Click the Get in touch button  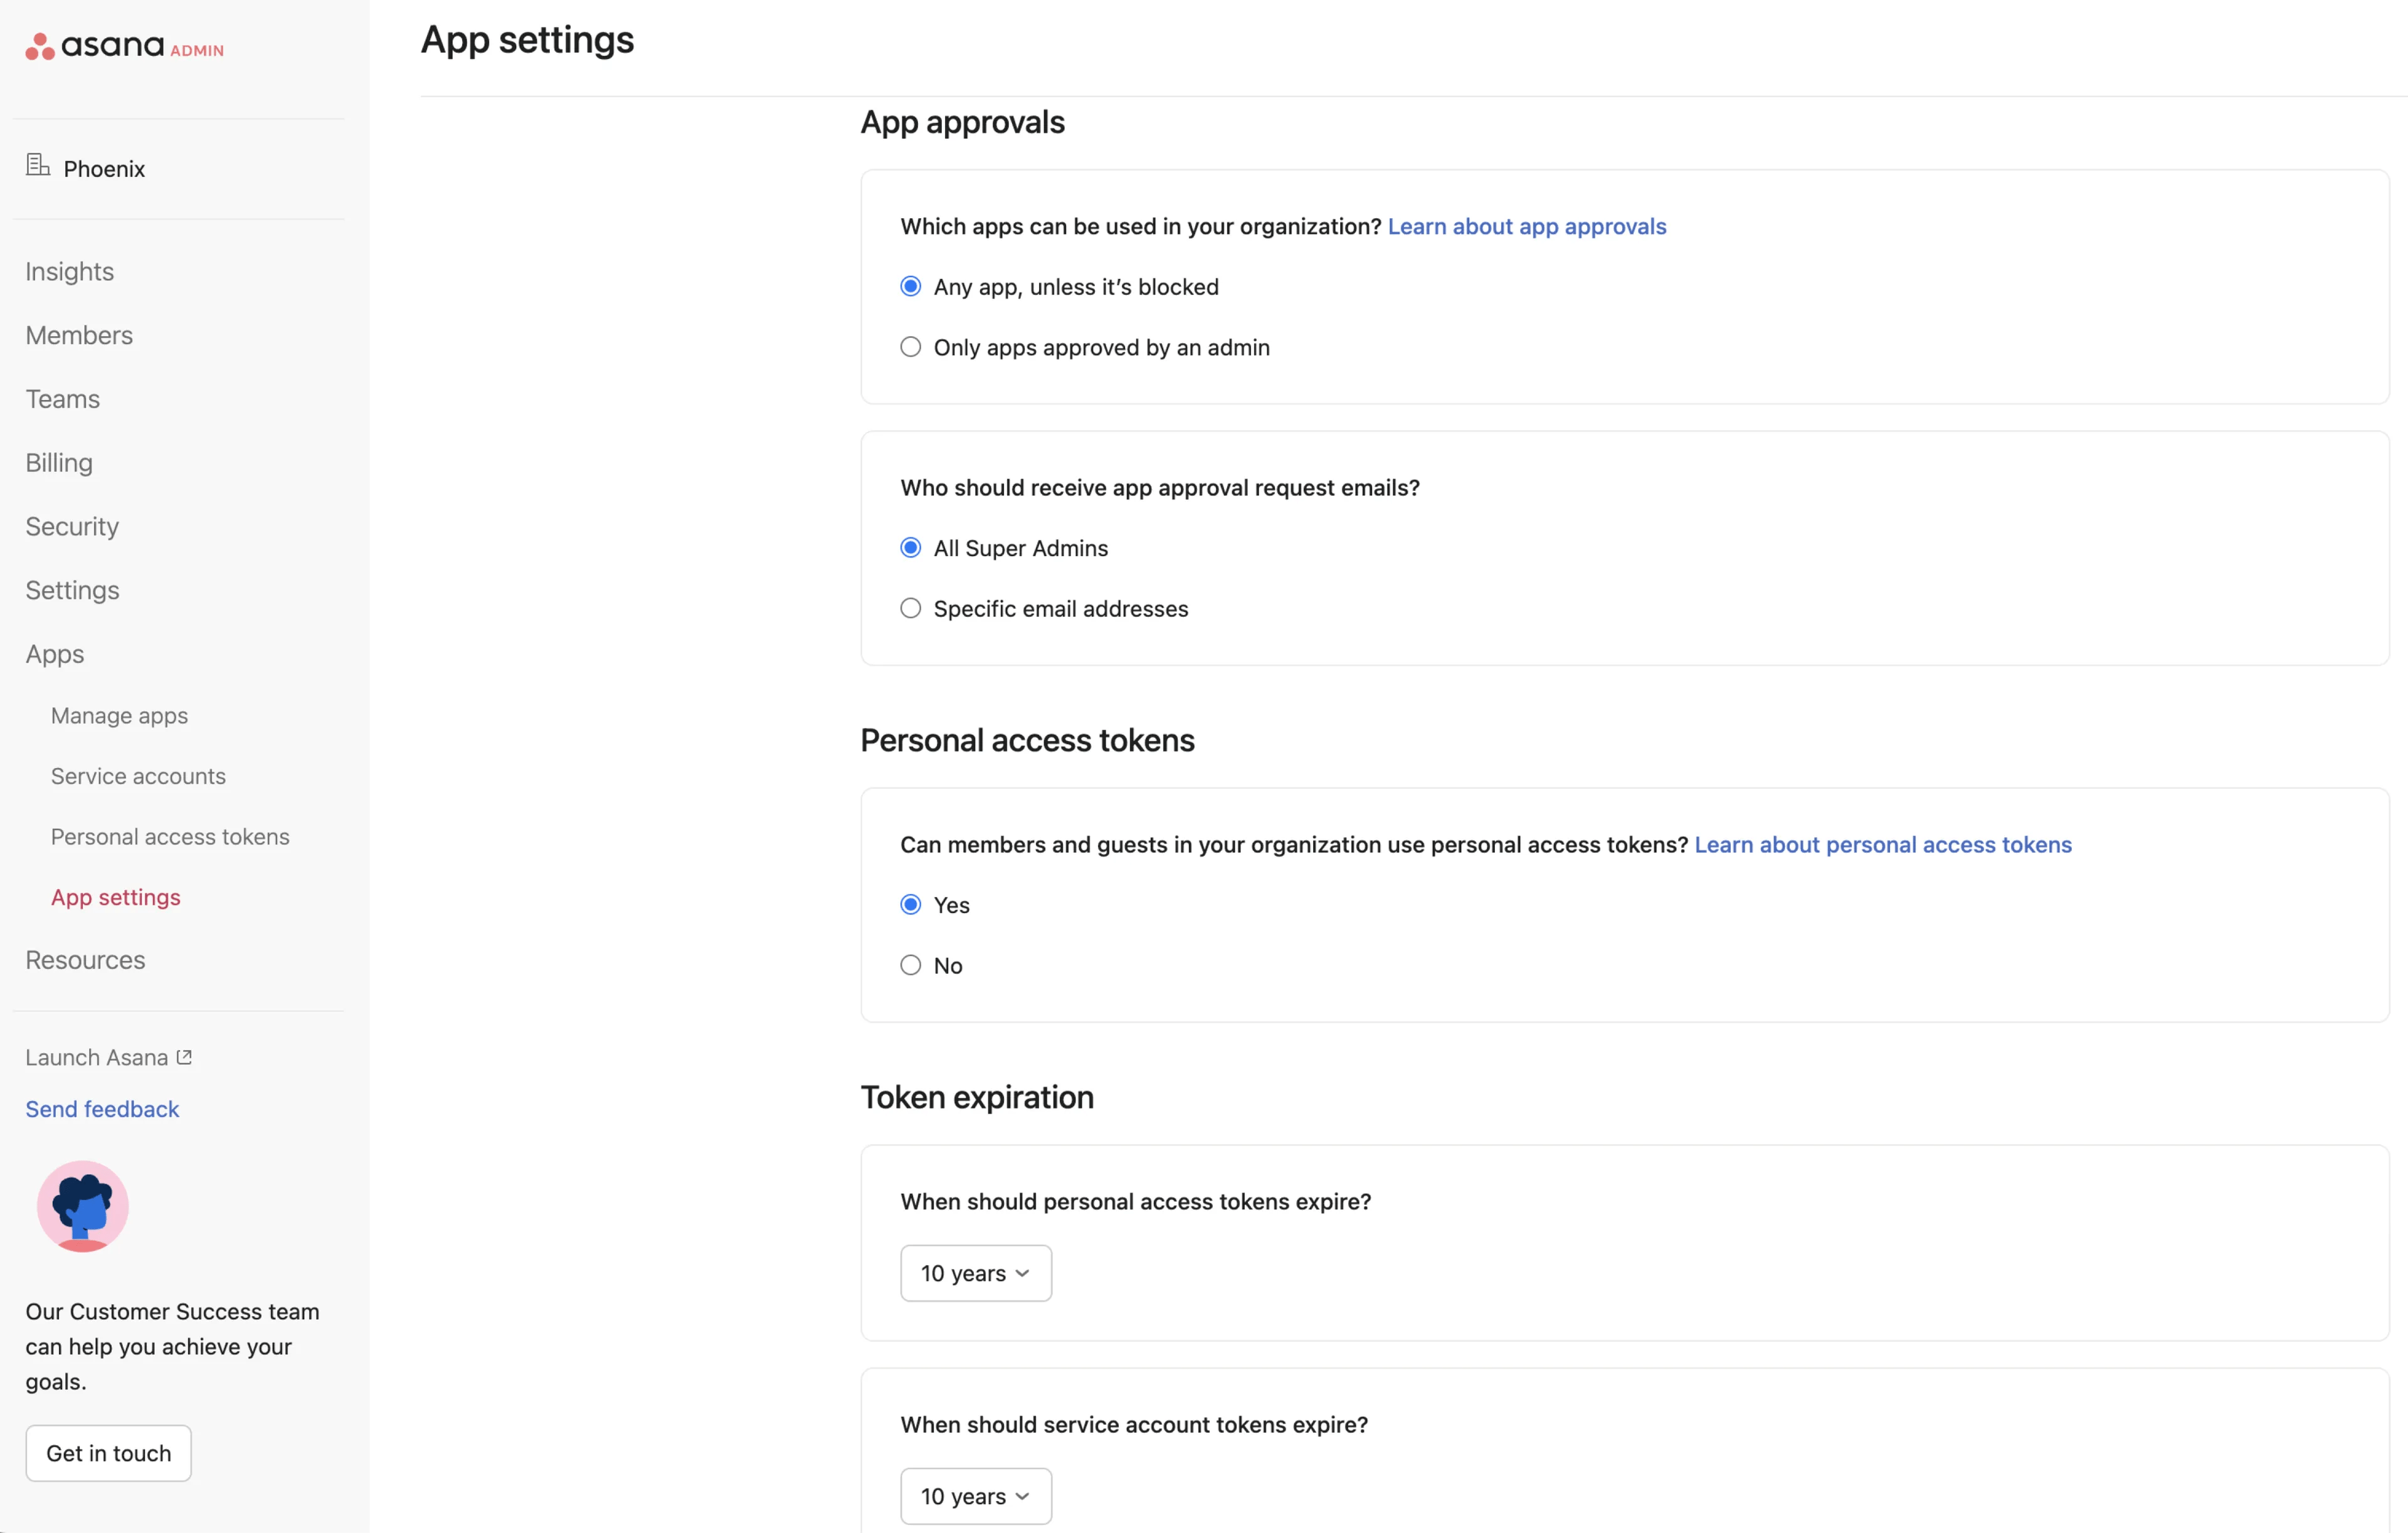[x=108, y=1452]
